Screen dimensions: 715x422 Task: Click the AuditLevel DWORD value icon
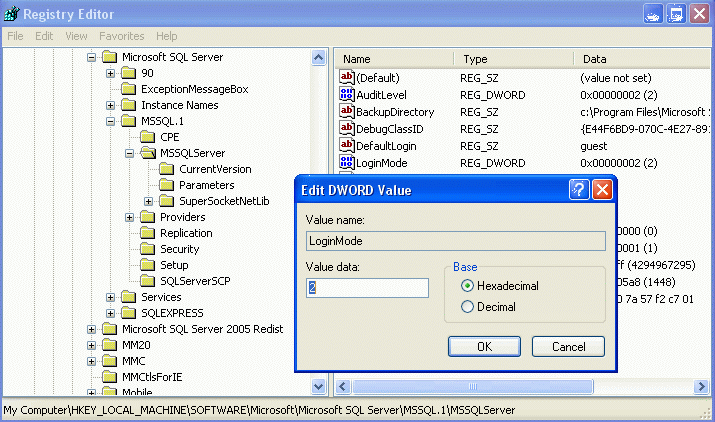(x=347, y=95)
